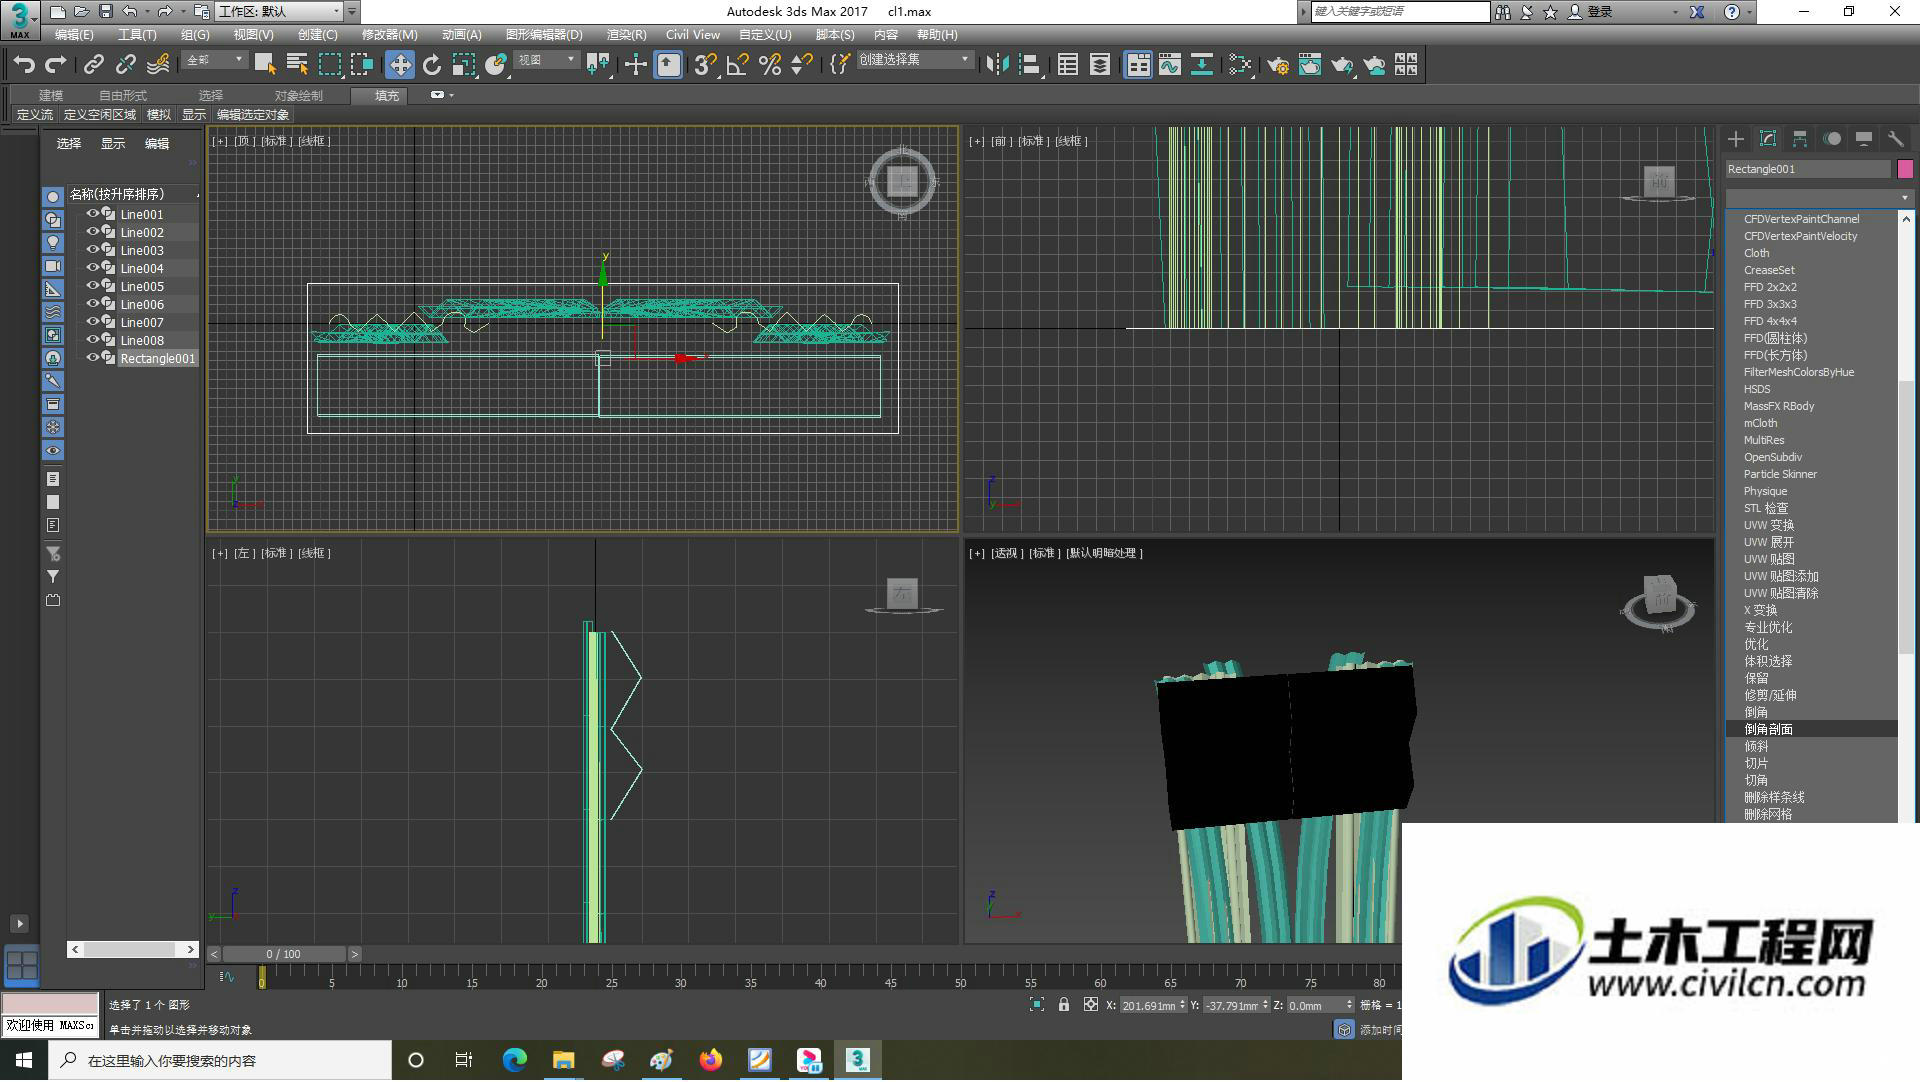Click the Align tool icon

(1030, 65)
